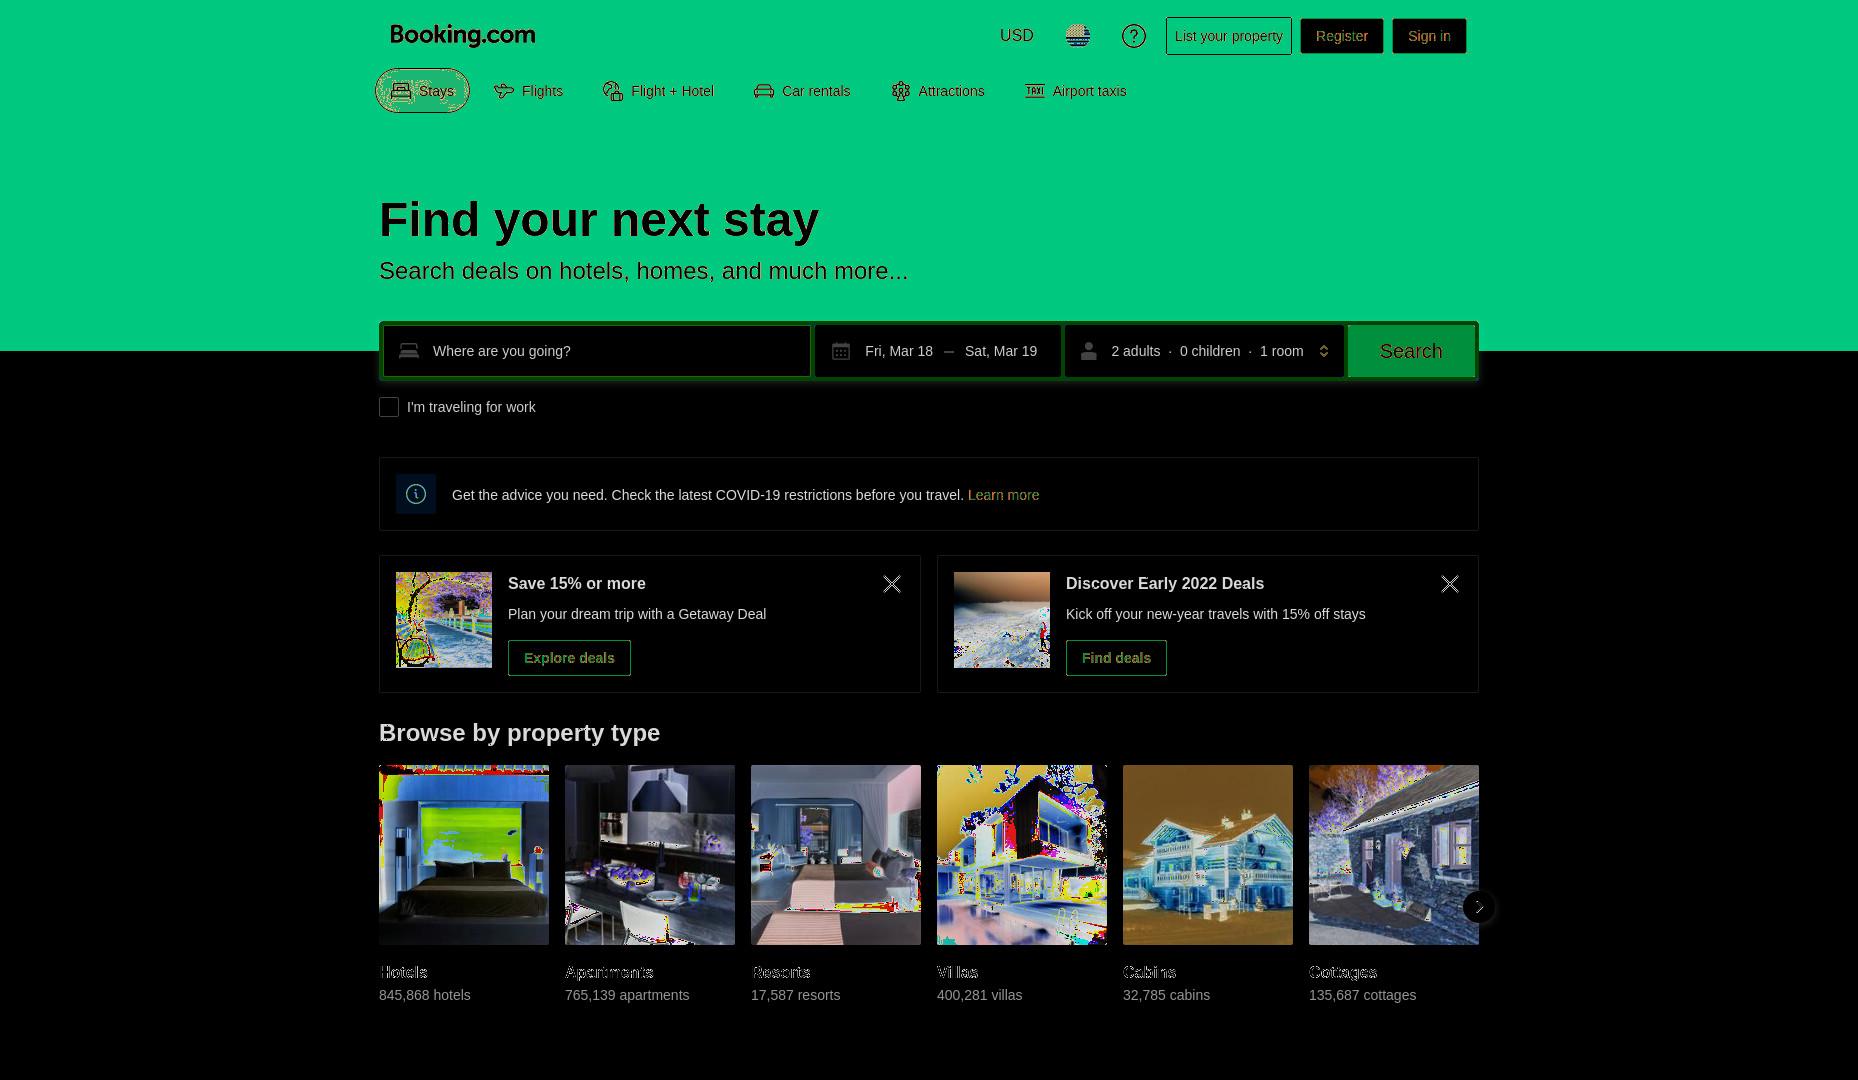This screenshot has height=1080, width=1858.
Task: Click the text 400,281 villas
Action: tap(980, 995)
